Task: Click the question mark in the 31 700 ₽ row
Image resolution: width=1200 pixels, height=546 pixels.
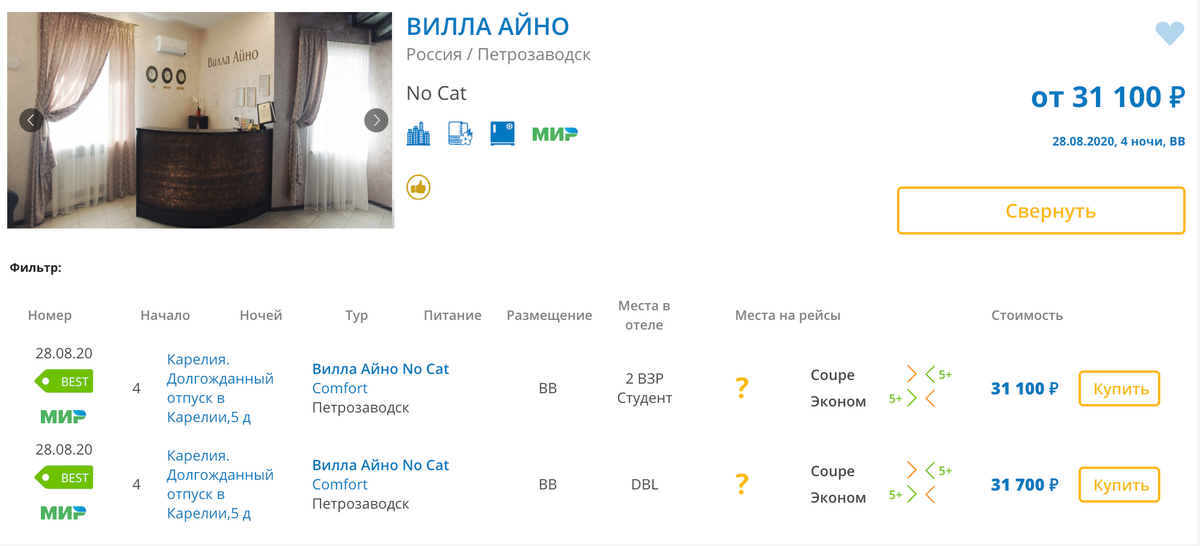Action: tap(741, 484)
